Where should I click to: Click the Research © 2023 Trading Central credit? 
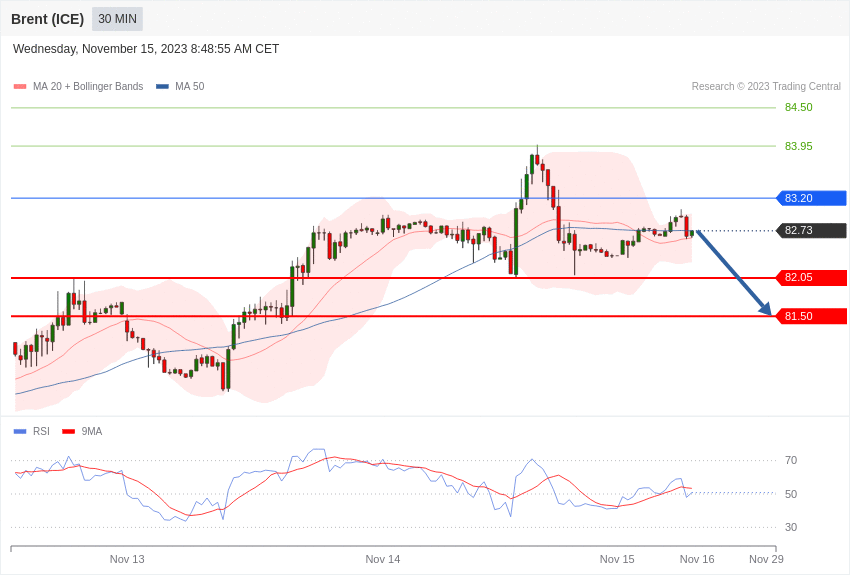(766, 86)
